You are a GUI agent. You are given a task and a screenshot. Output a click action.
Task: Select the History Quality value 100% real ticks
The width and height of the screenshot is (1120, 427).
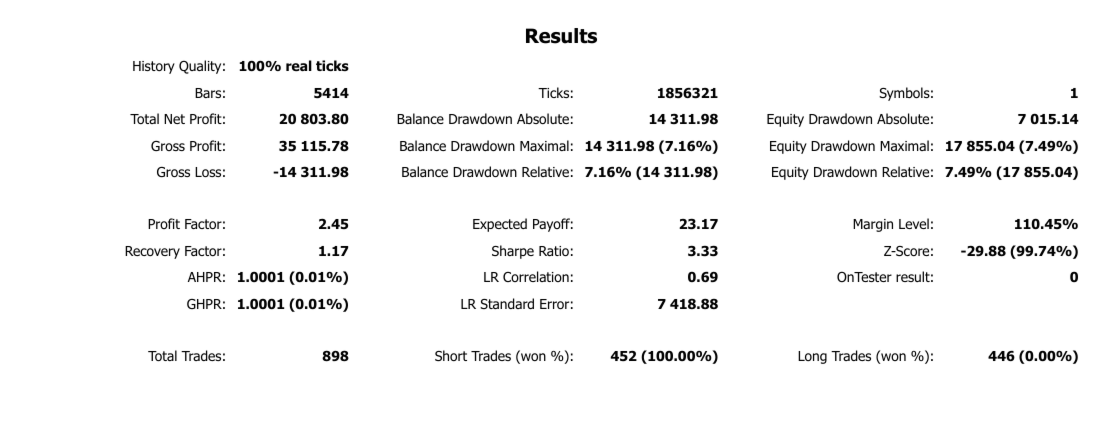[x=294, y=66]
